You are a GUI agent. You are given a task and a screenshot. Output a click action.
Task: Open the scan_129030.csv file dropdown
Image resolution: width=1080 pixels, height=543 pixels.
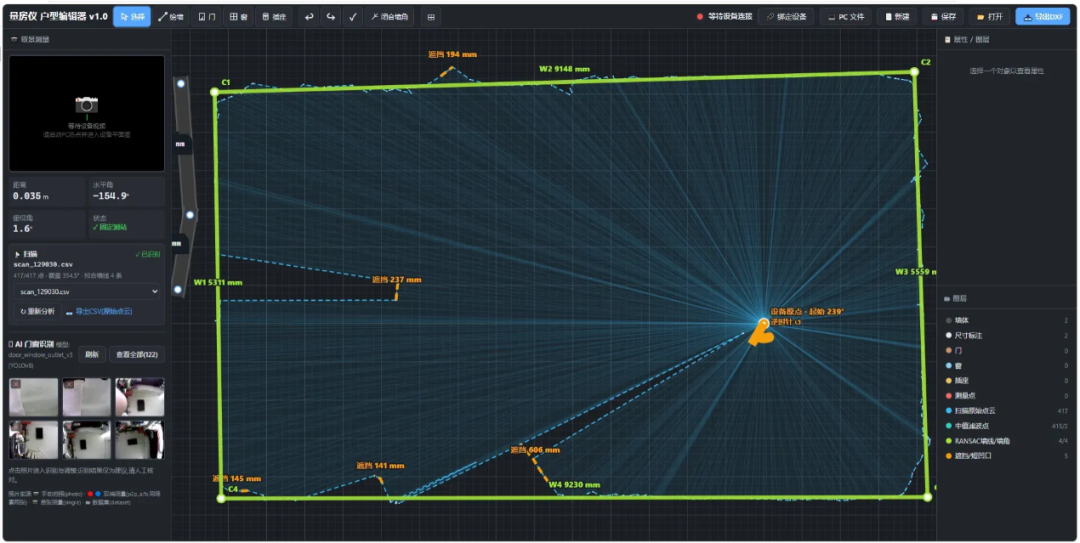(x=87, y=291)
